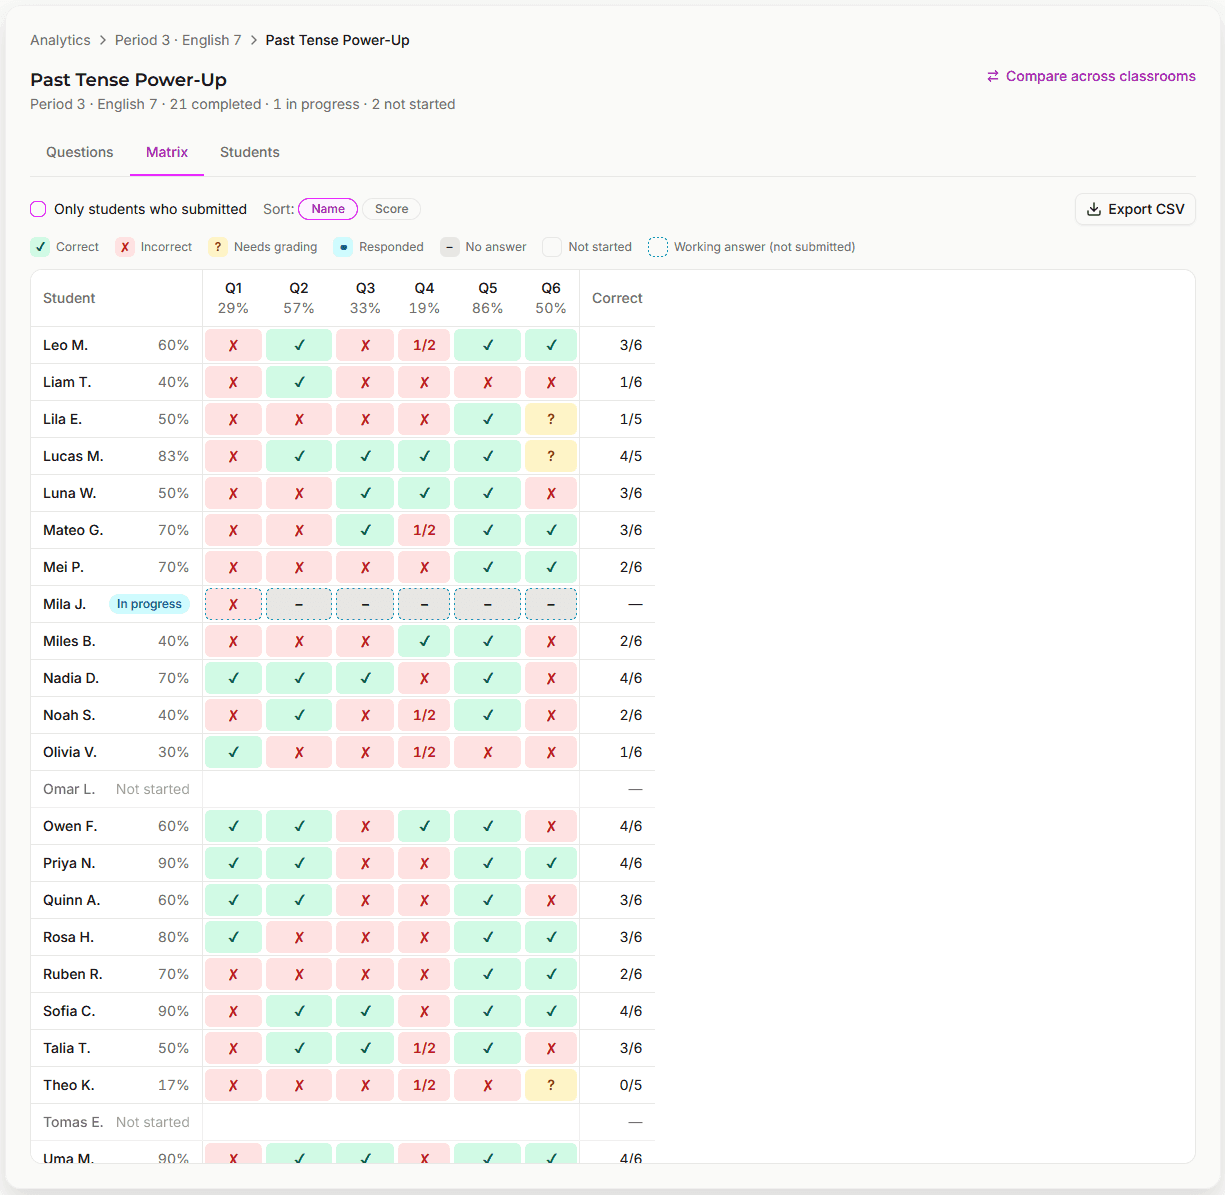Image resolution: width=1225 pixels, height=1195 pixels.
Task: Open Lucas M.'s Q6 needs-grading cell
Action: 551,456
